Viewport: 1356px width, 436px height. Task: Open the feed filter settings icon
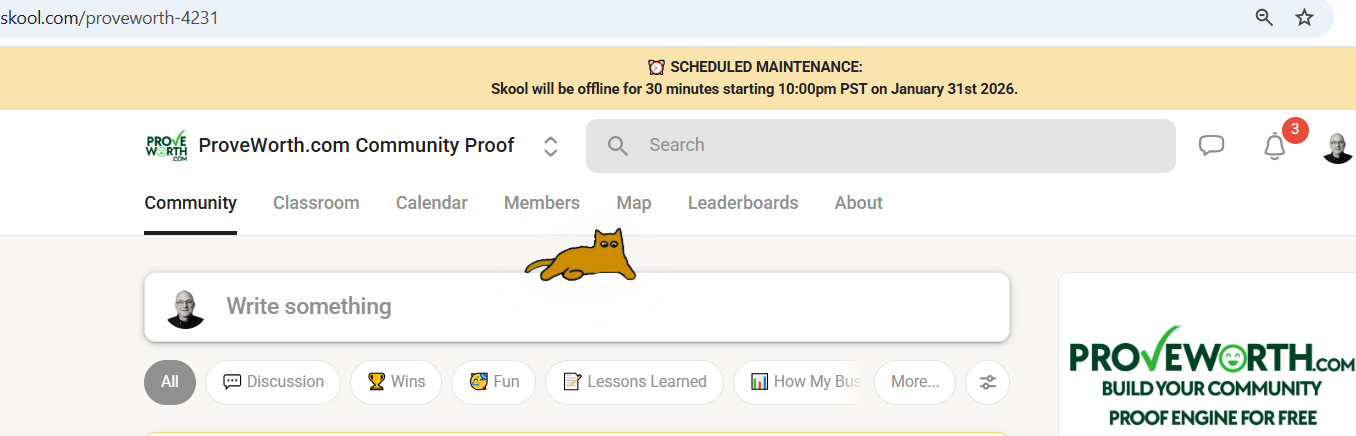tap(988, 382)
